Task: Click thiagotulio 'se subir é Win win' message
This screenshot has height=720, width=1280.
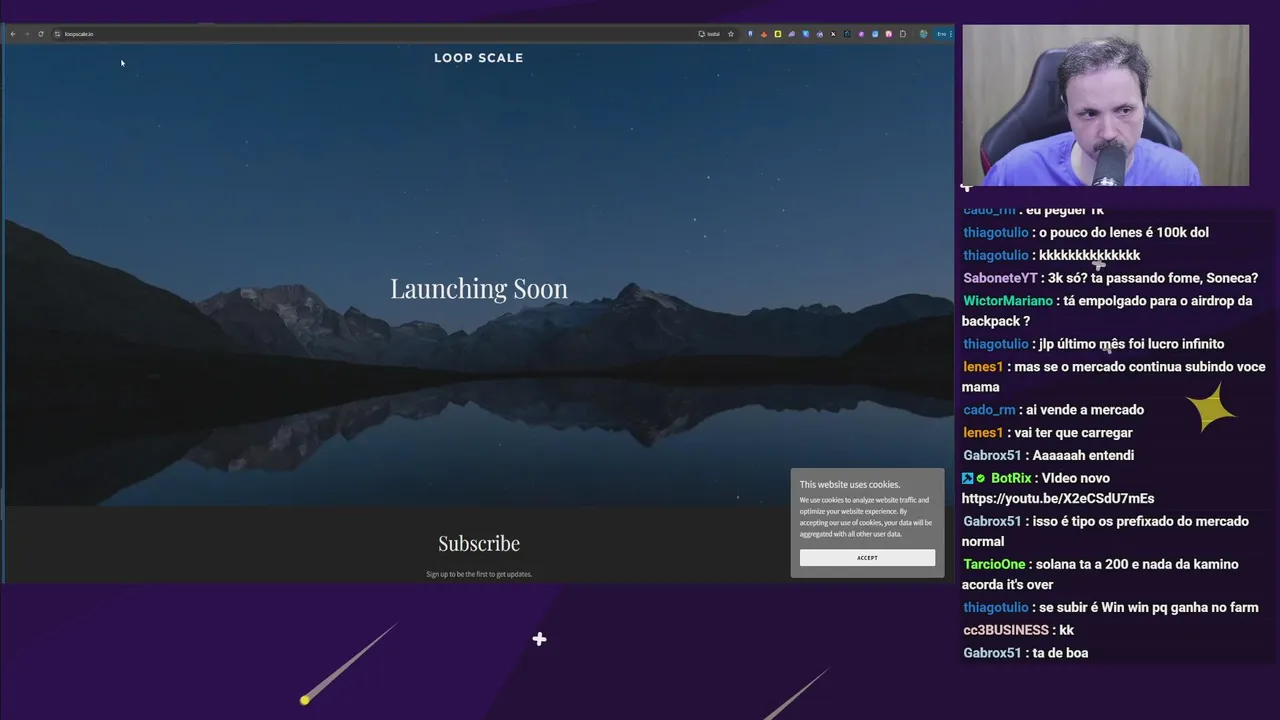Action: 1149,607
